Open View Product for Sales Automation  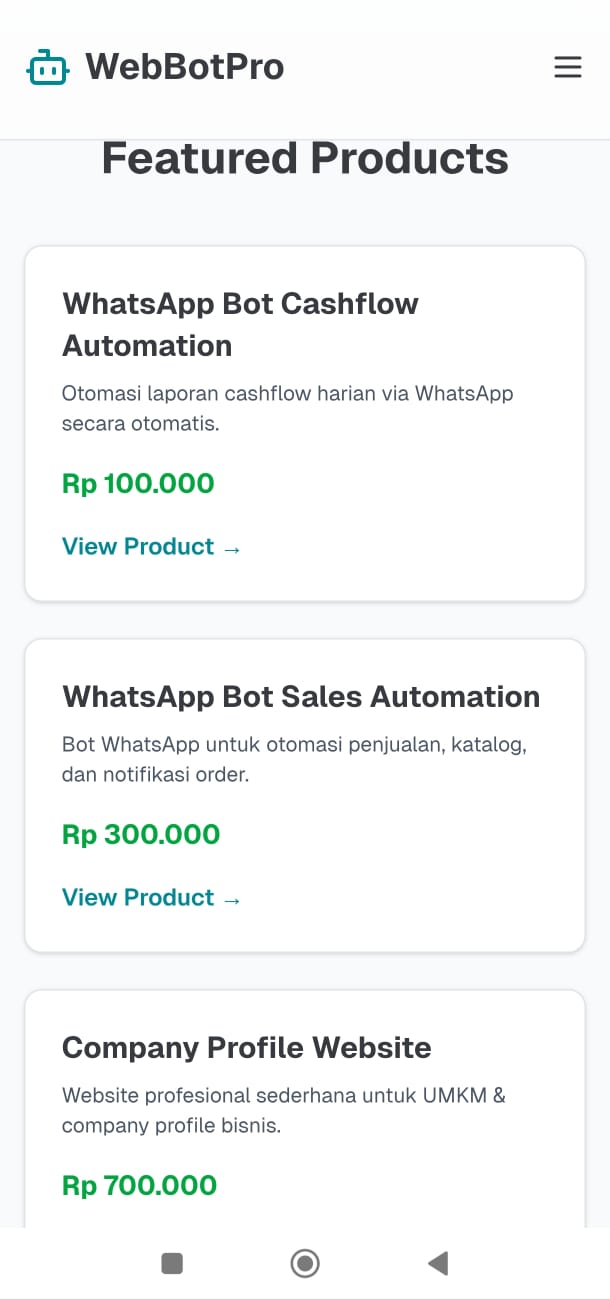[x=138, y=897]
